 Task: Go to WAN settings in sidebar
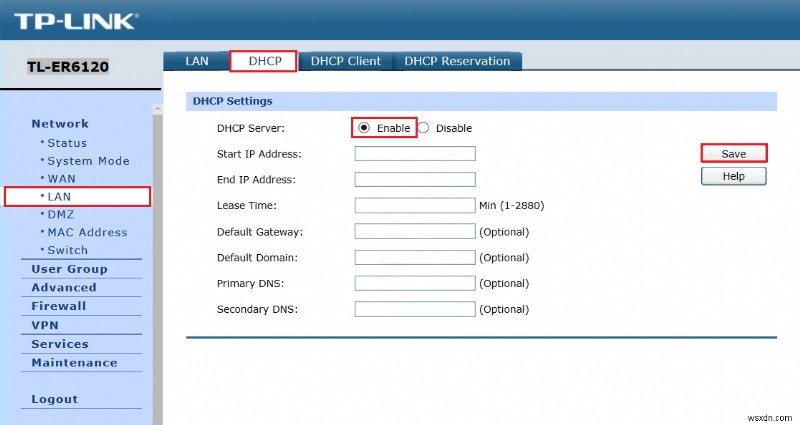click(x=61, y=179)
